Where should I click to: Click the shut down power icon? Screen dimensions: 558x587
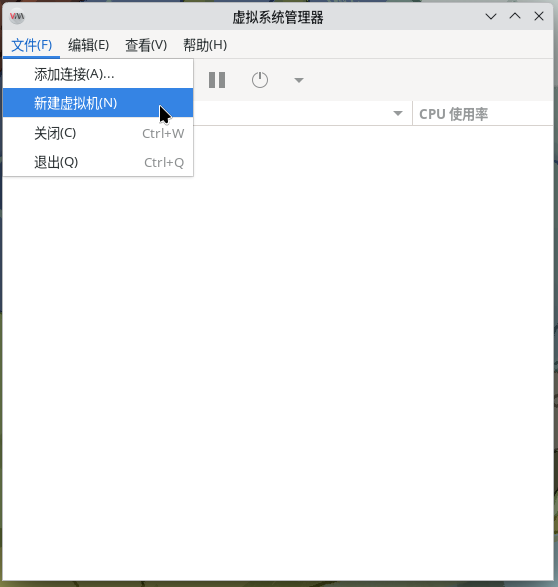260,80
